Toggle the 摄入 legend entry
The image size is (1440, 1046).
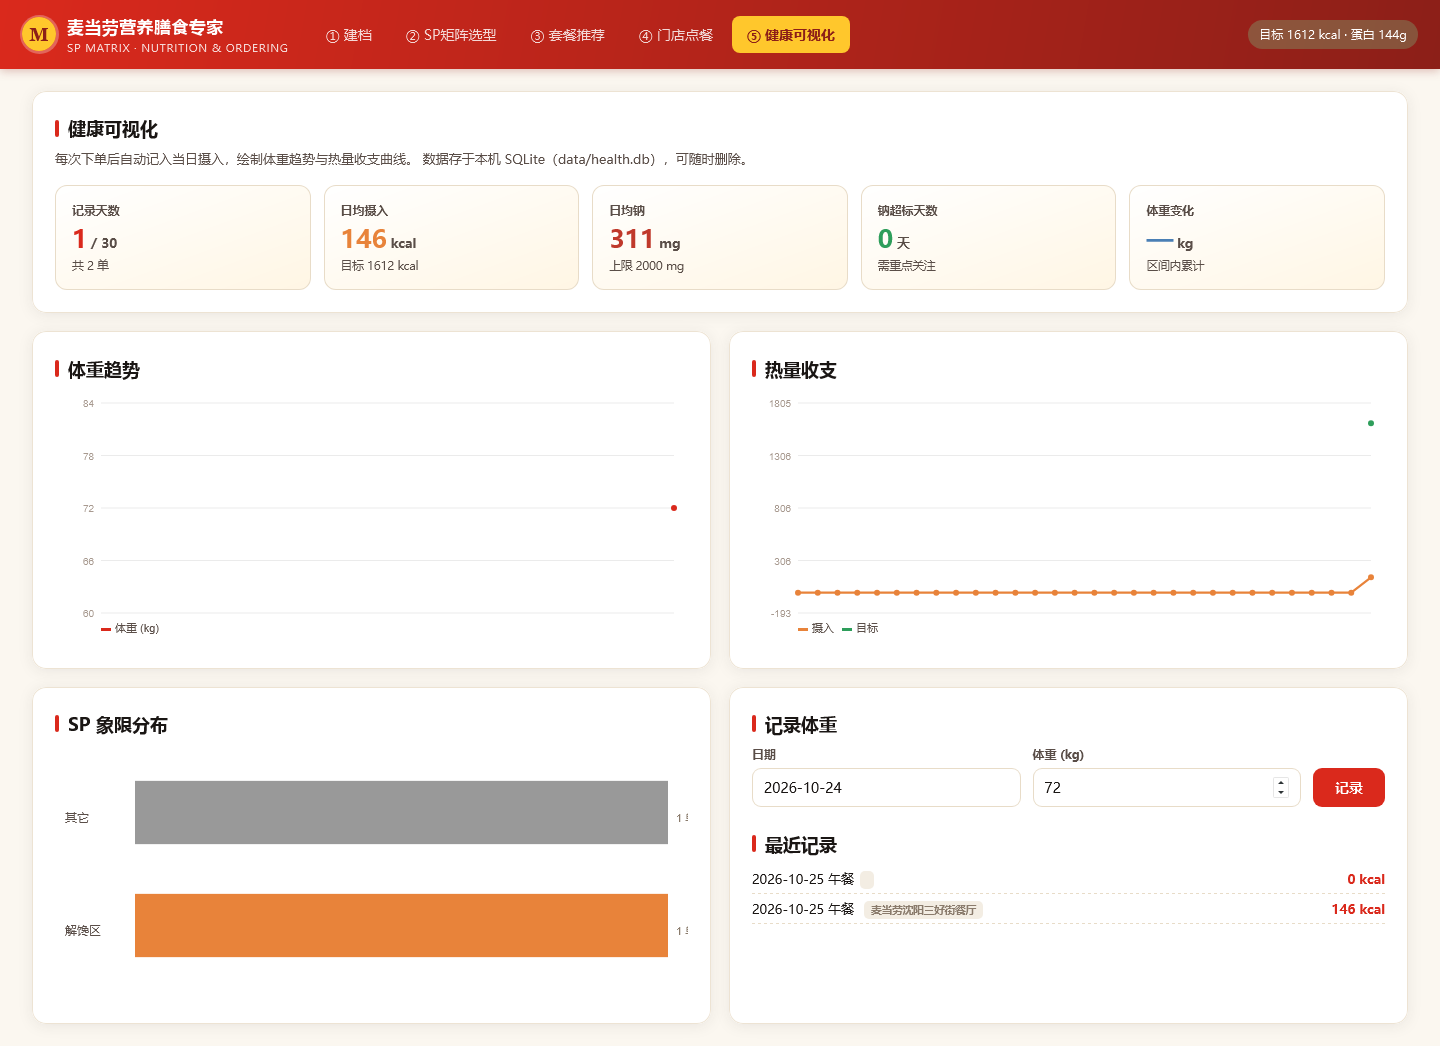coord(816,629)
